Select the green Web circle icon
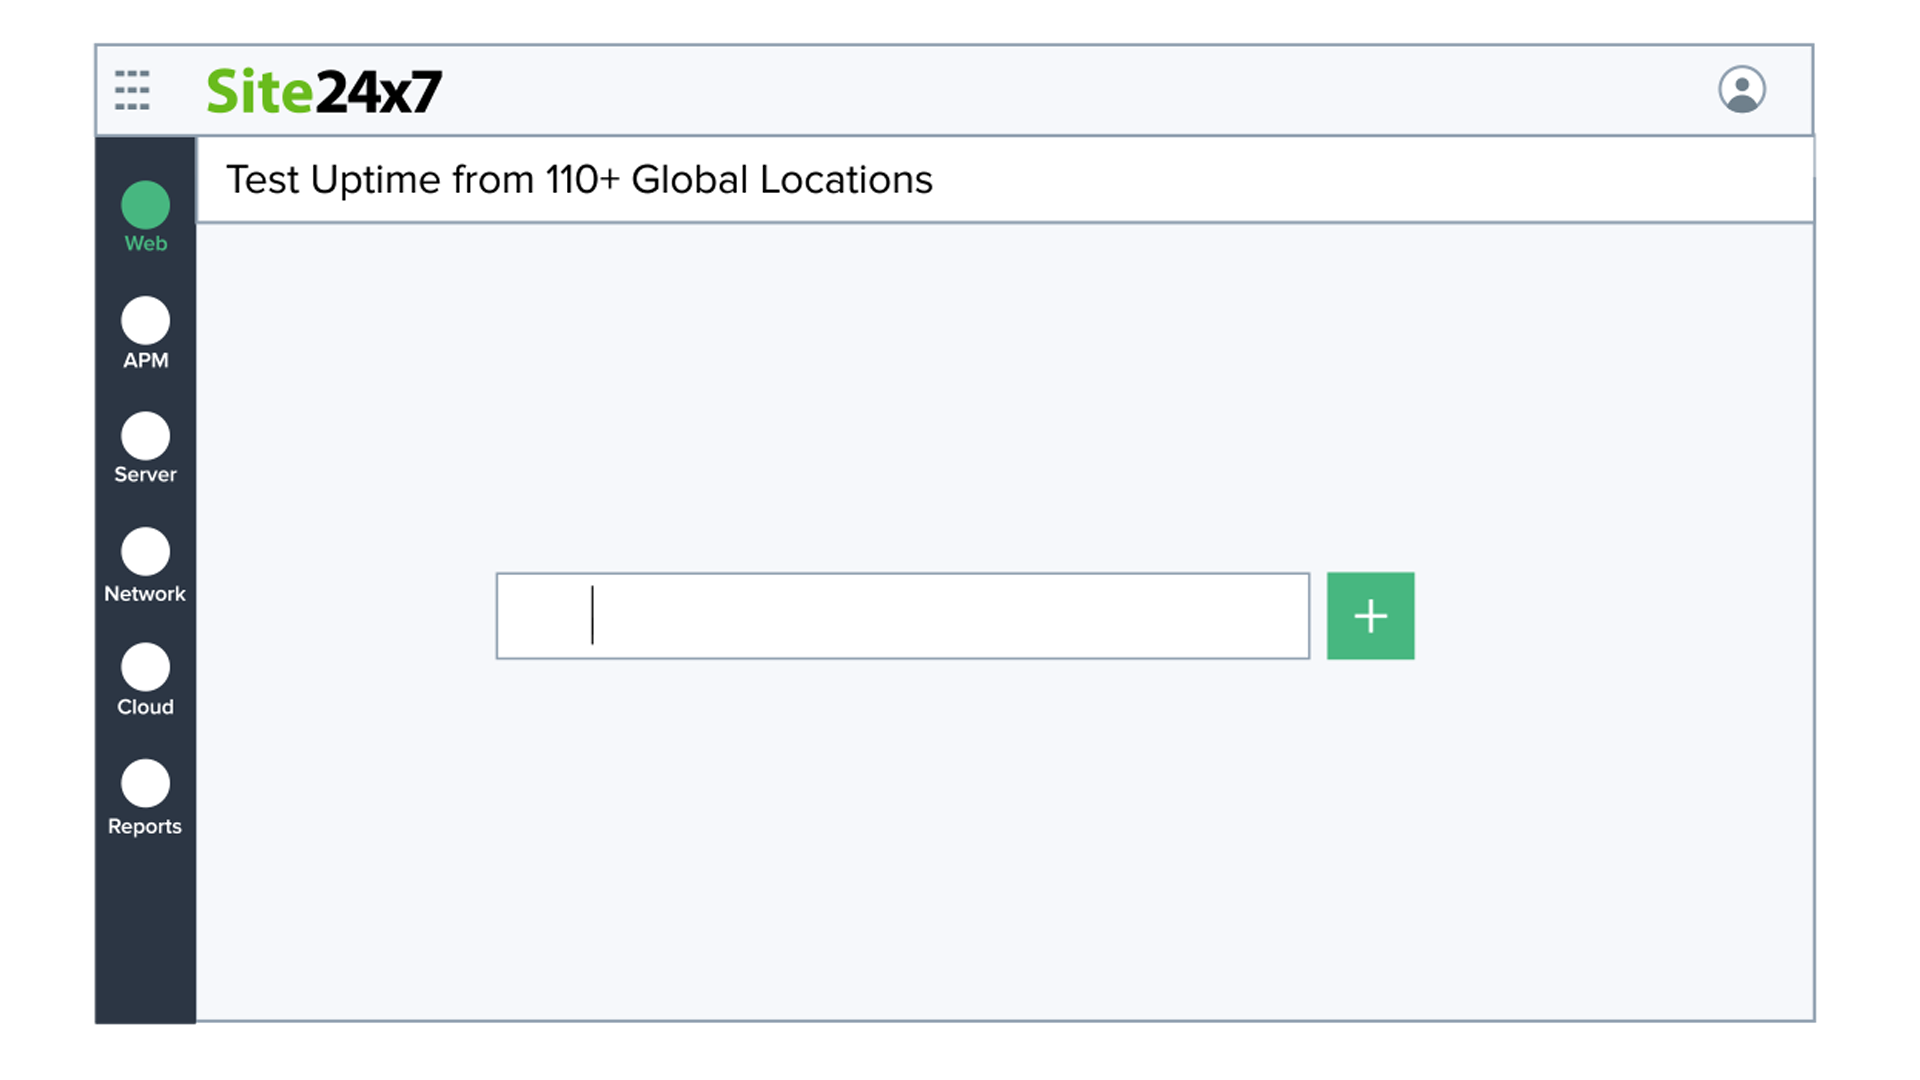The image size is (1920, 1080). [146, 205]
